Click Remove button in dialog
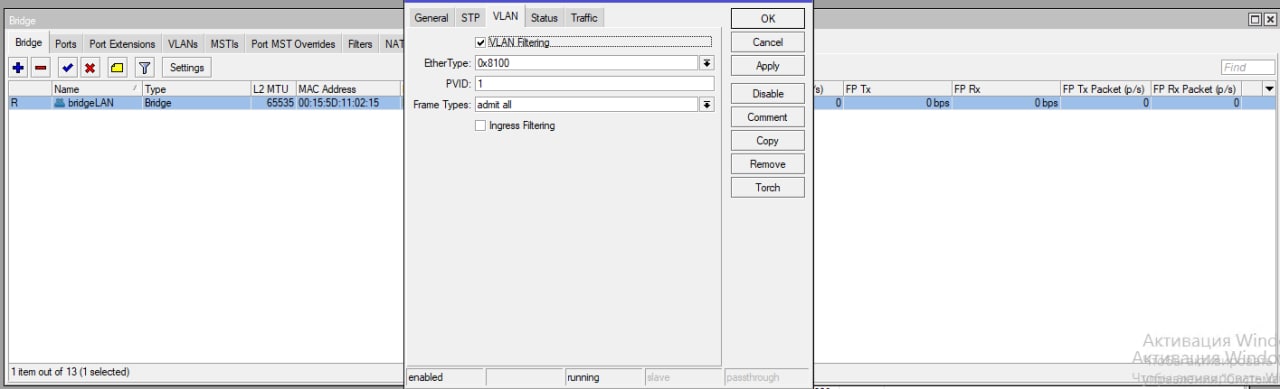This screenshot has height=389, width=1280. (767, 164)
